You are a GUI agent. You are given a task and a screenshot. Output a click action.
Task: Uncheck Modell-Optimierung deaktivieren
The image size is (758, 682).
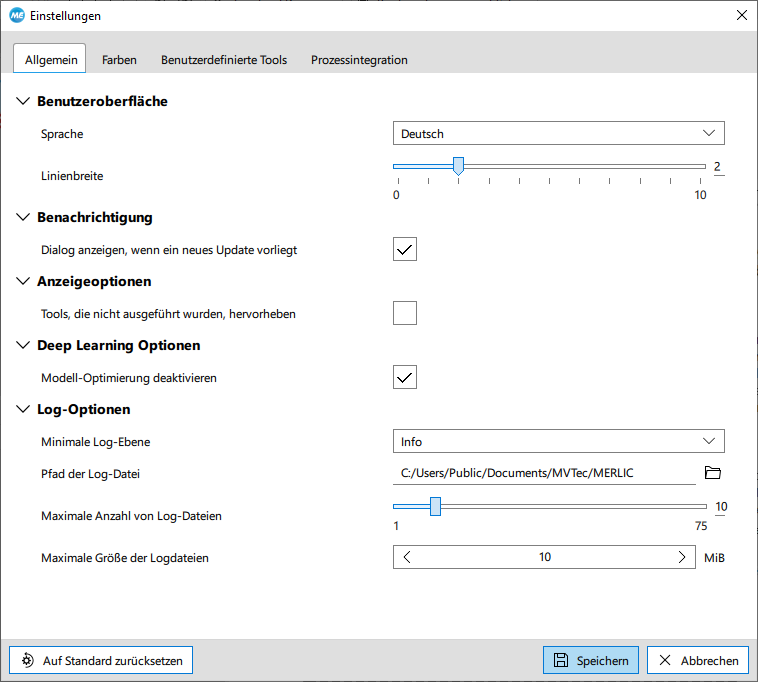pos(404,377)
